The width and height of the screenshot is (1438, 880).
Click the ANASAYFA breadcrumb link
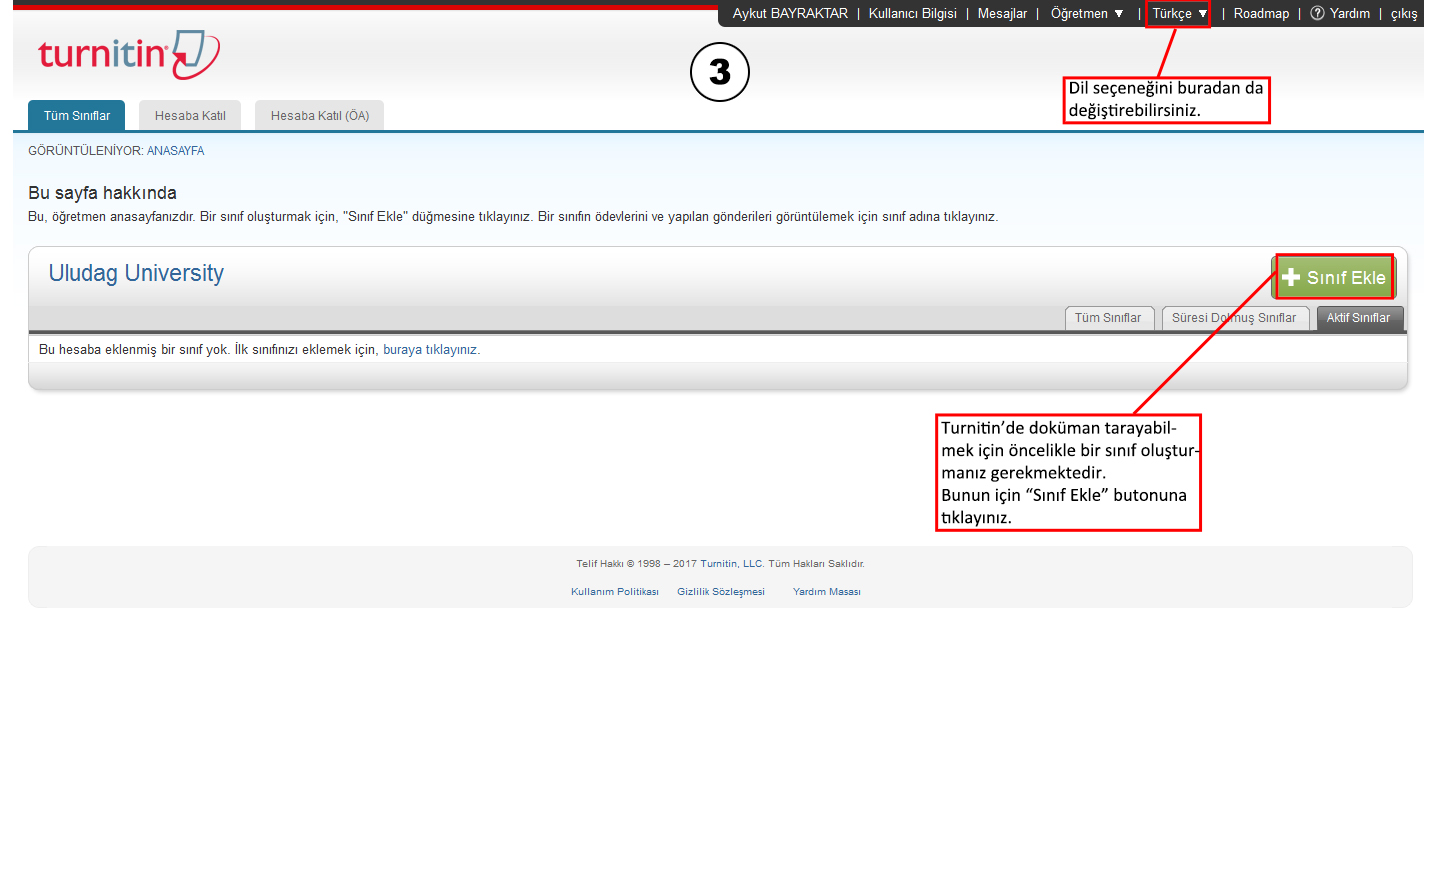click(x=175, y=151)
